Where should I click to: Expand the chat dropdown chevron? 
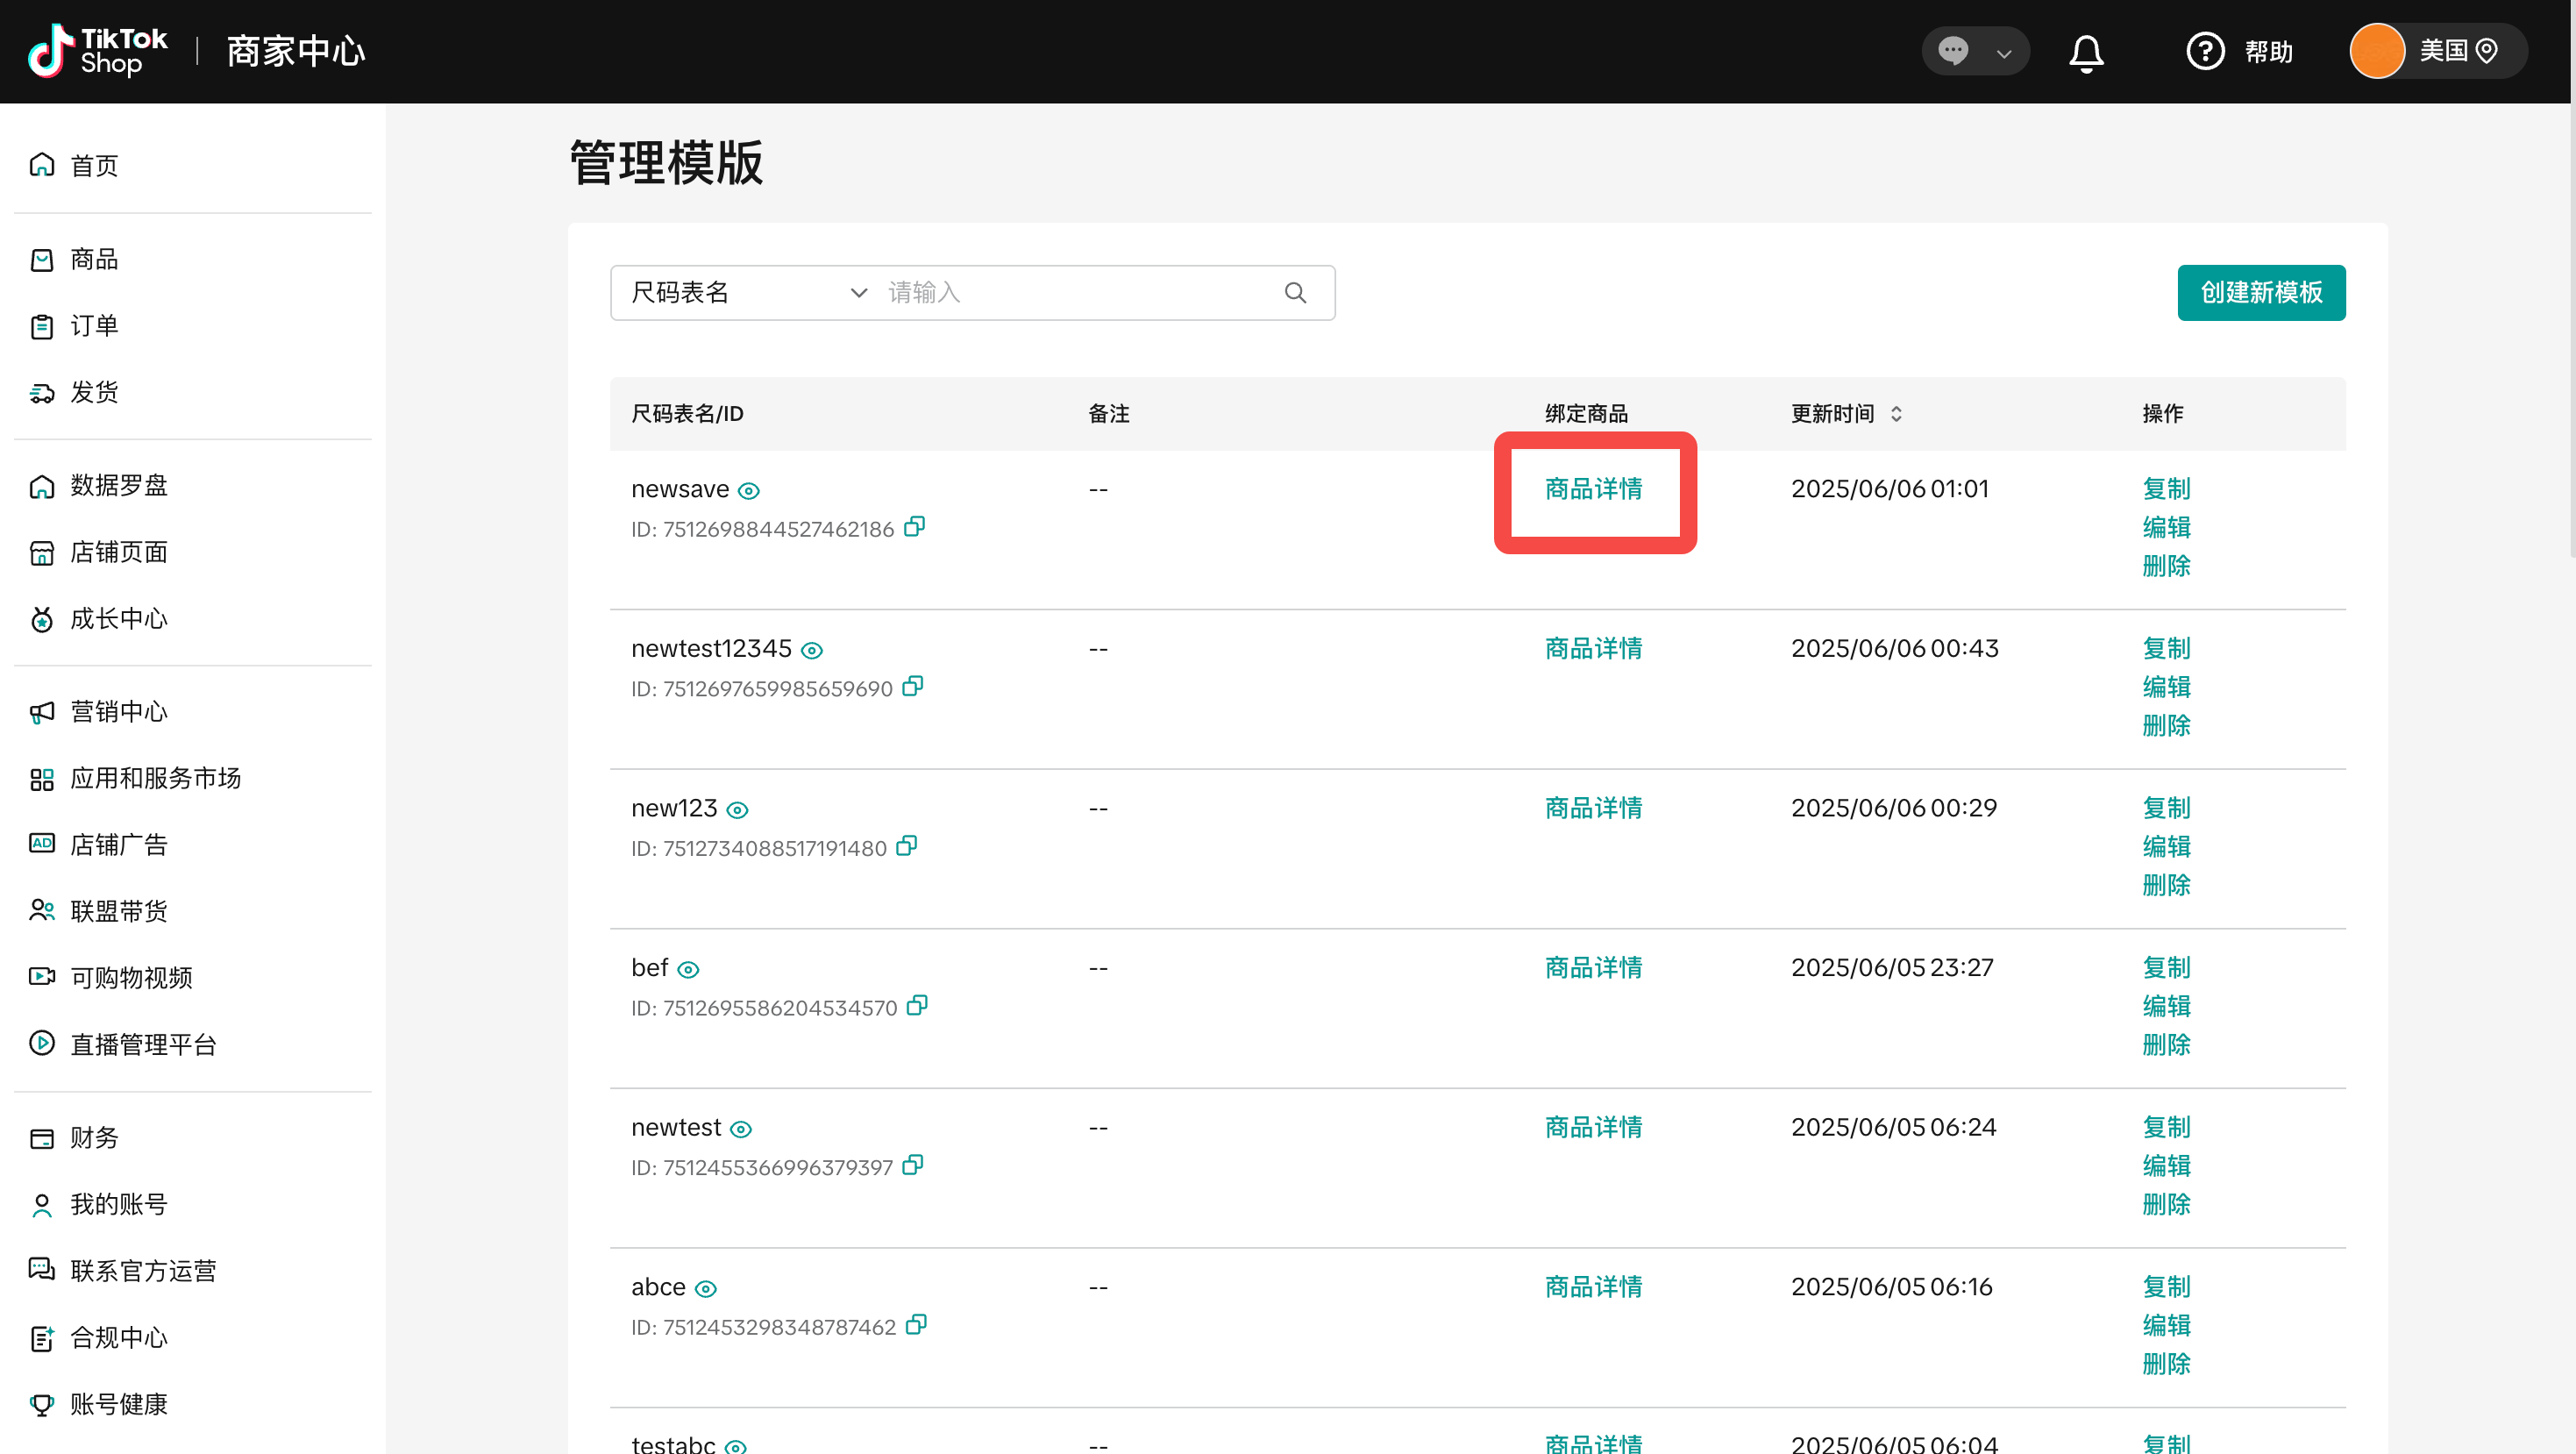[2004, 54]
